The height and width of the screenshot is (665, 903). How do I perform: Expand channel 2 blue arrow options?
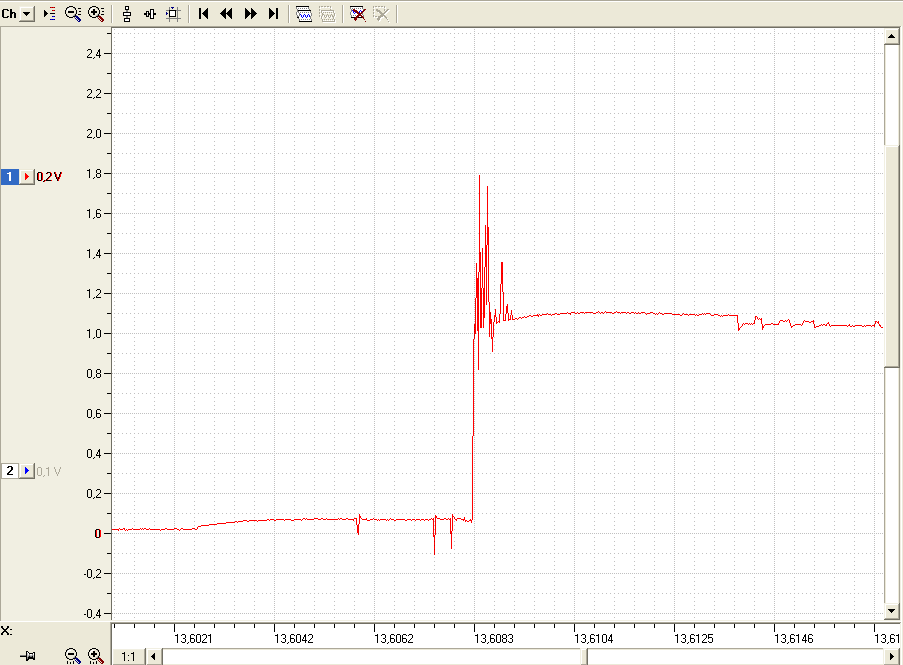tap(26, 471)
